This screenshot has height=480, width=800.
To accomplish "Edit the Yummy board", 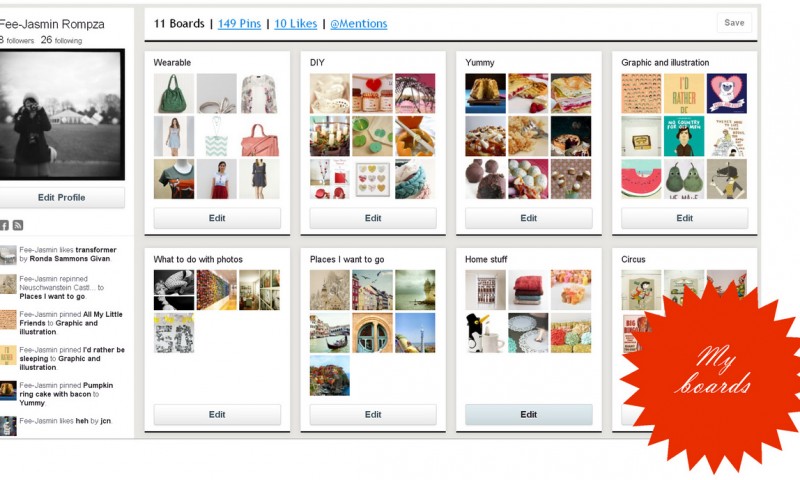I will [x=529, y=218].
